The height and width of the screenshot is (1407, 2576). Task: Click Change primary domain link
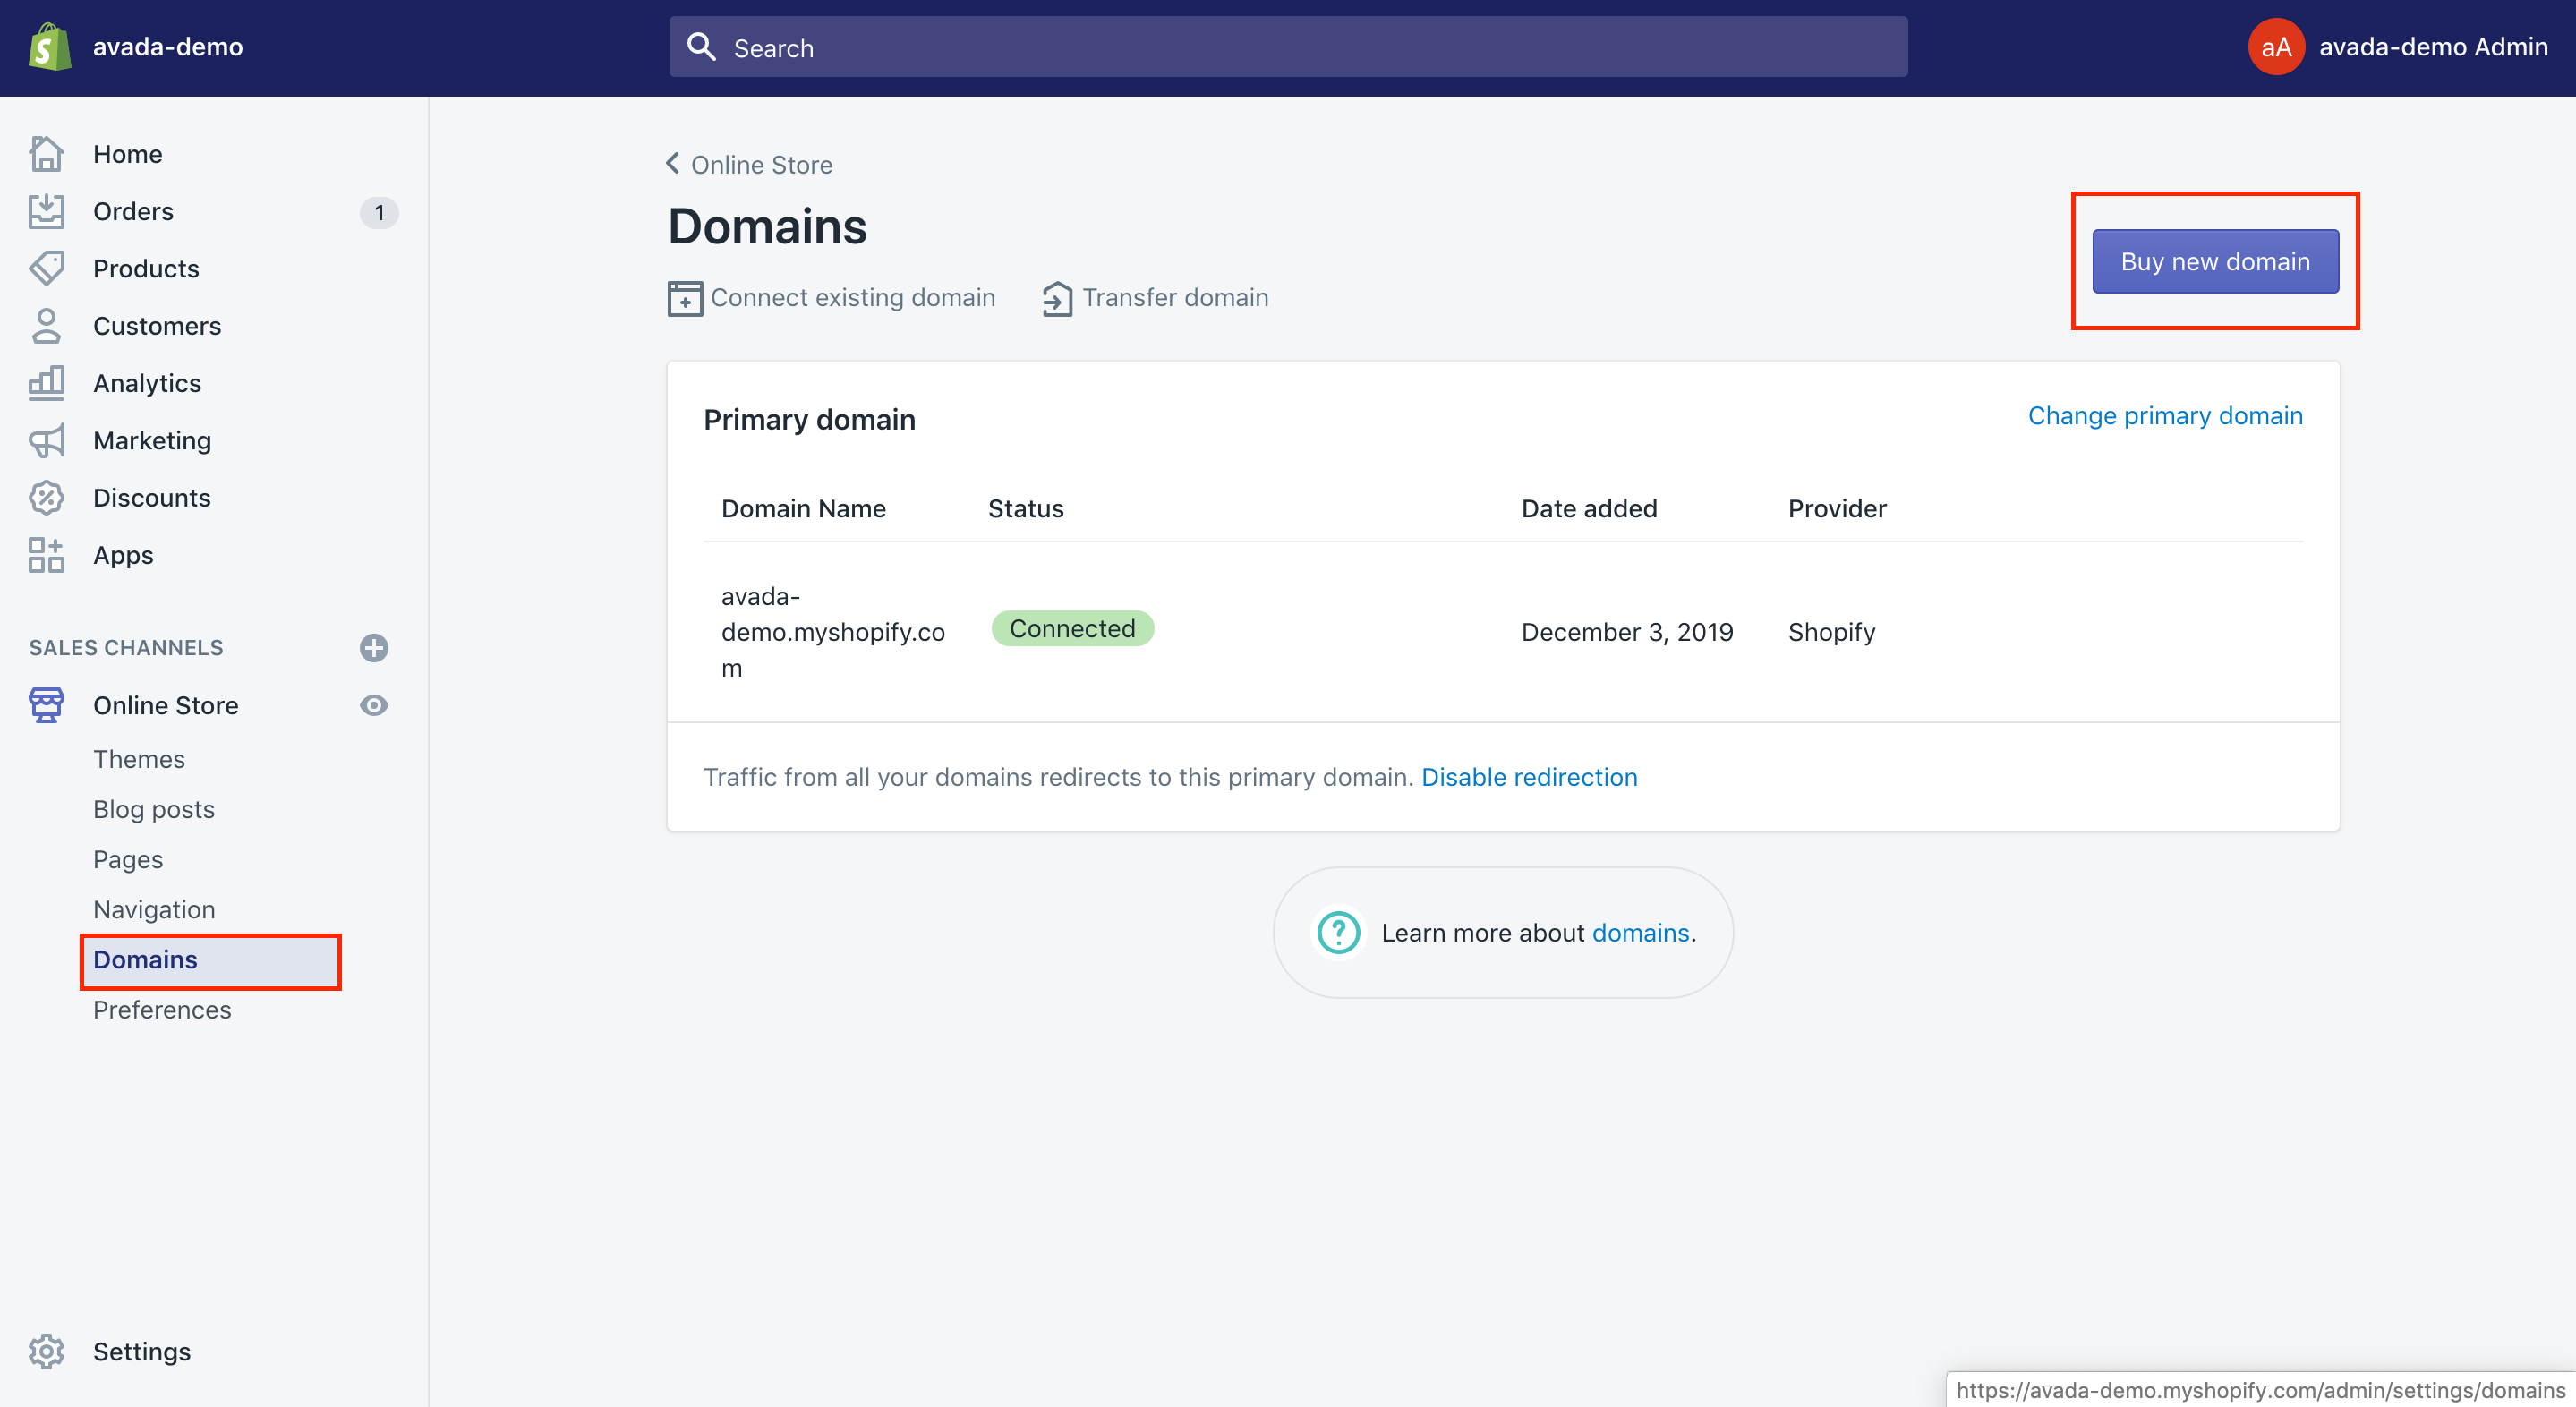click(2165, 414)
